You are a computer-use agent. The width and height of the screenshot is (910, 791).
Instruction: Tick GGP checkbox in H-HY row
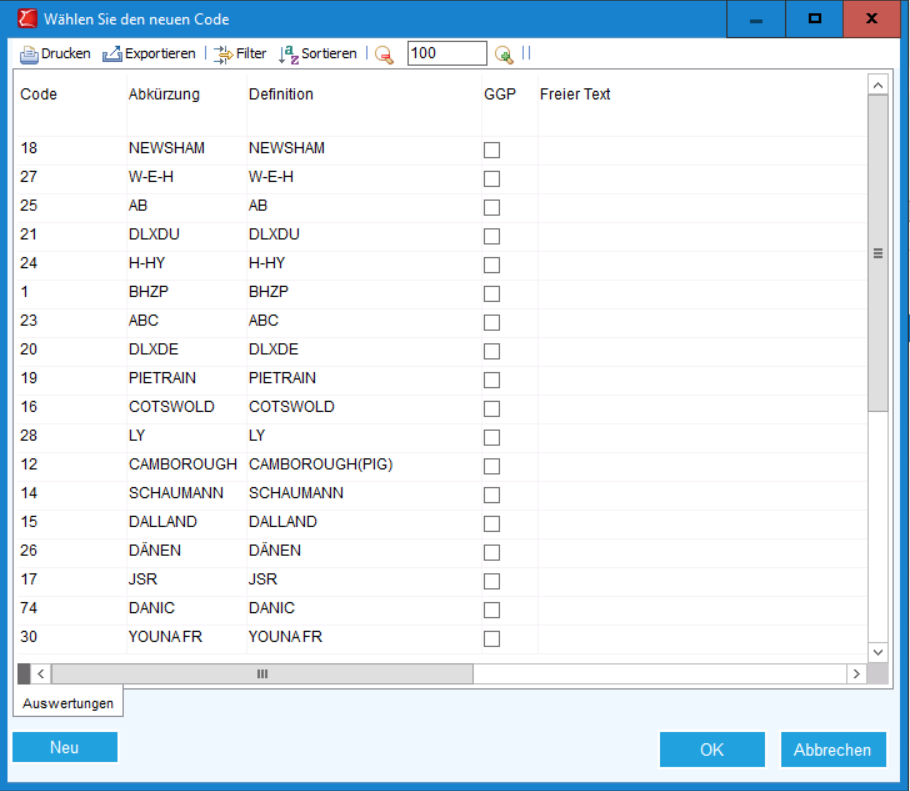[x=492, y=265]
